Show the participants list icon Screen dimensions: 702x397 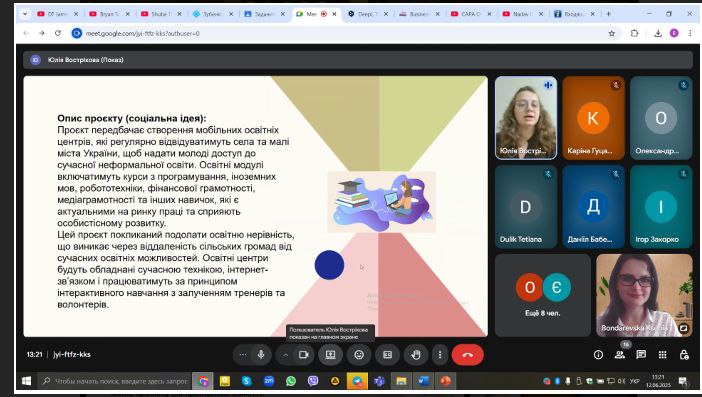click(x=620, y=355)
